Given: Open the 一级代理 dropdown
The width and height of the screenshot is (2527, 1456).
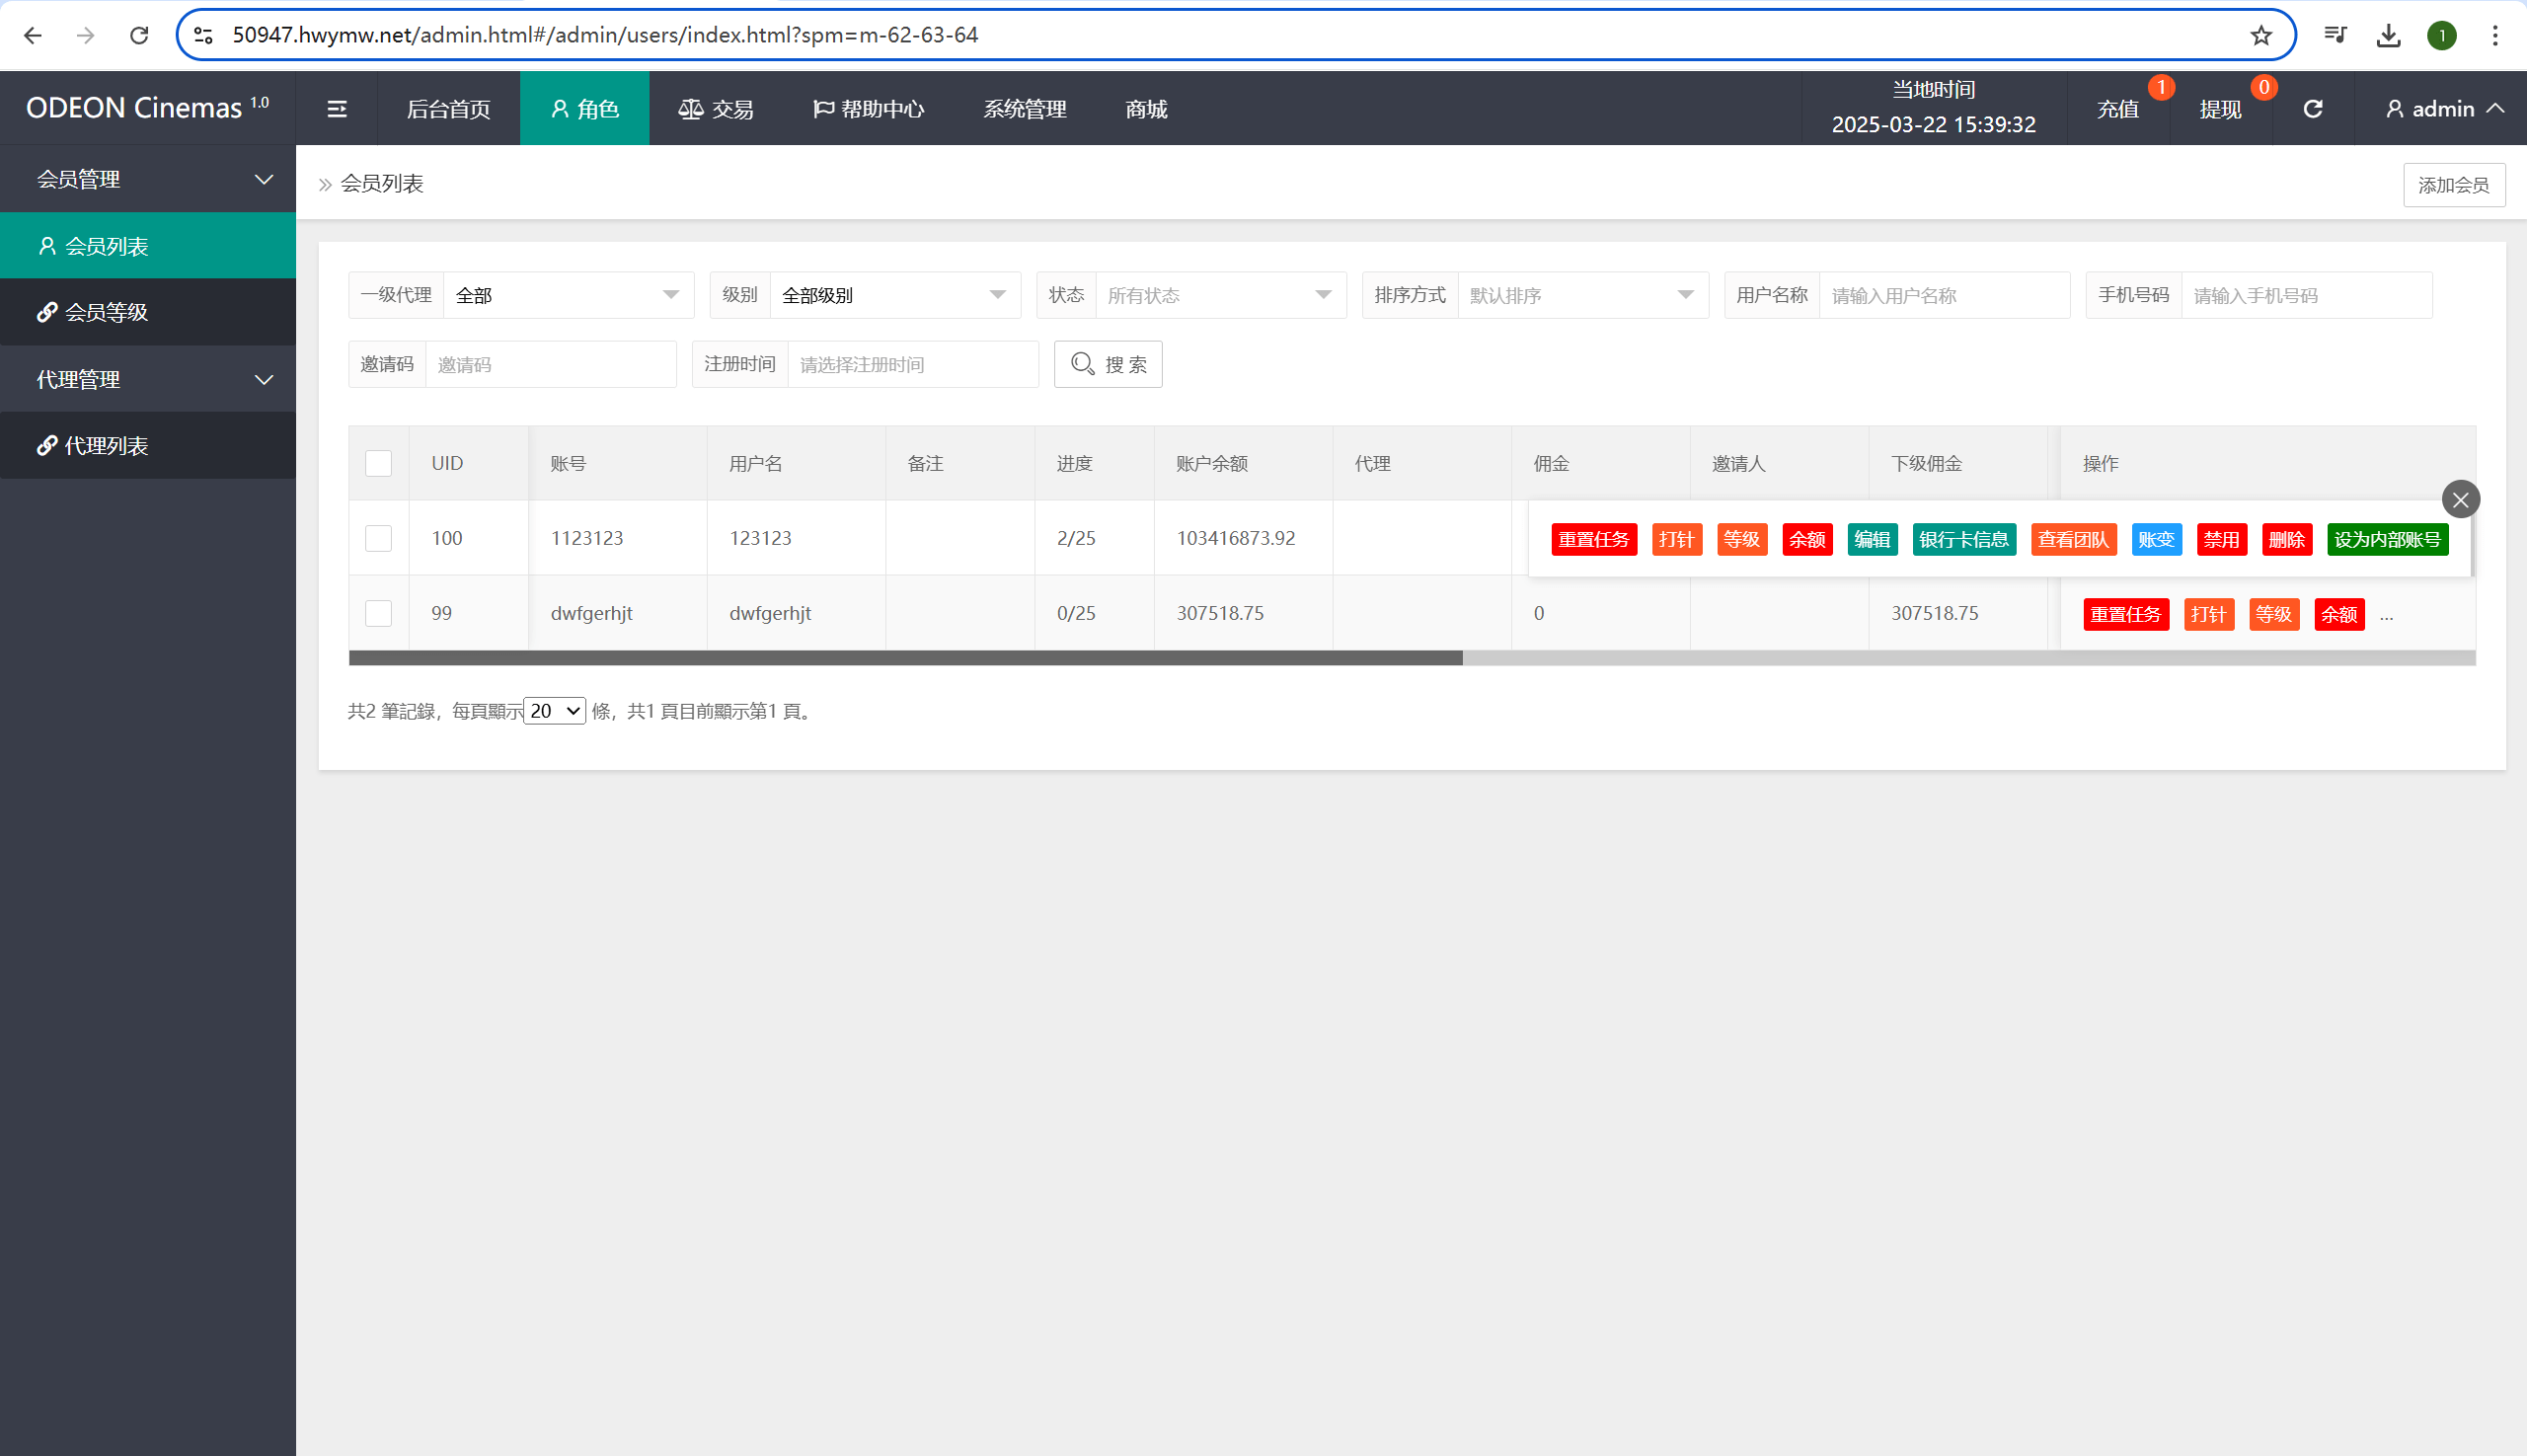Looking at the screenshot, I should [568, 295].
